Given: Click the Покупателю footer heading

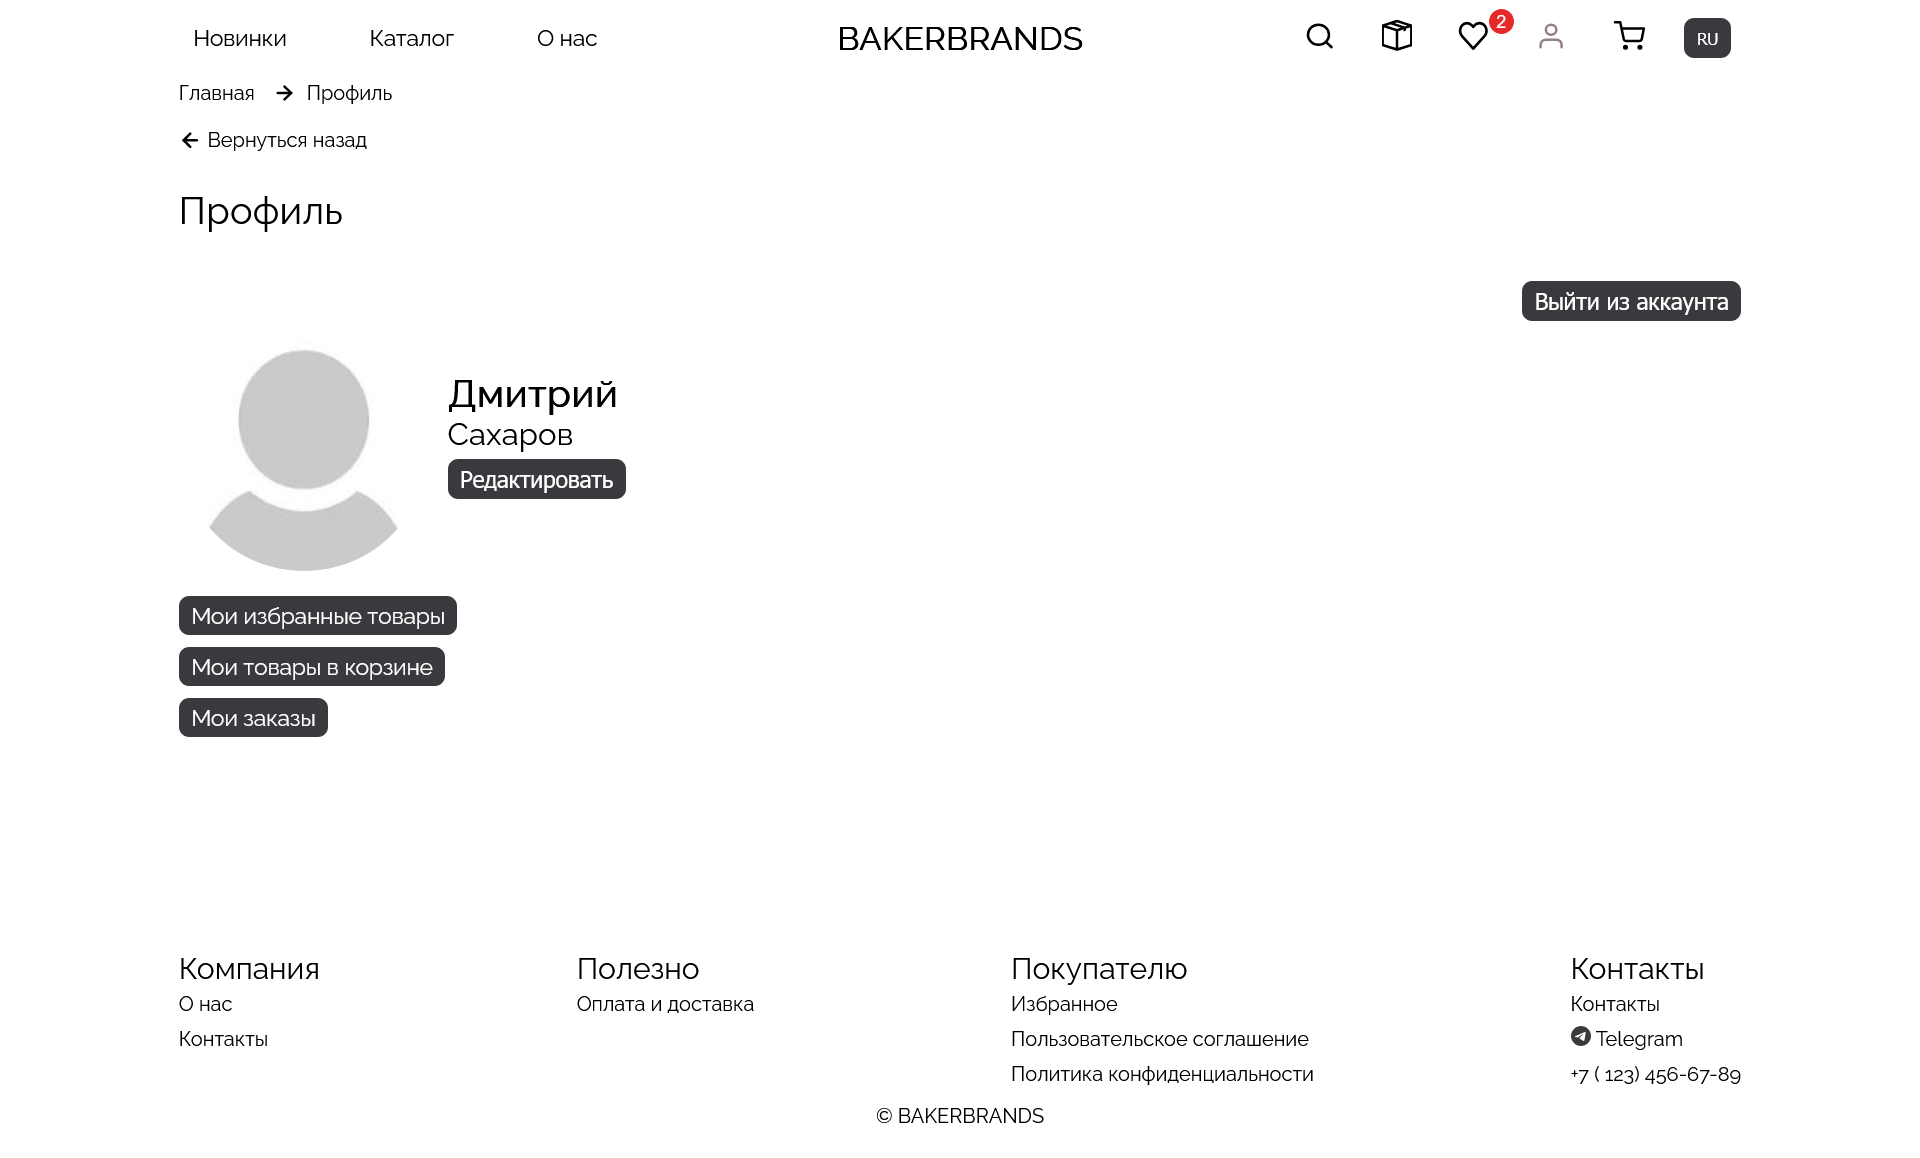Looking at the screenshot, I should click(x=1099, y=969).
